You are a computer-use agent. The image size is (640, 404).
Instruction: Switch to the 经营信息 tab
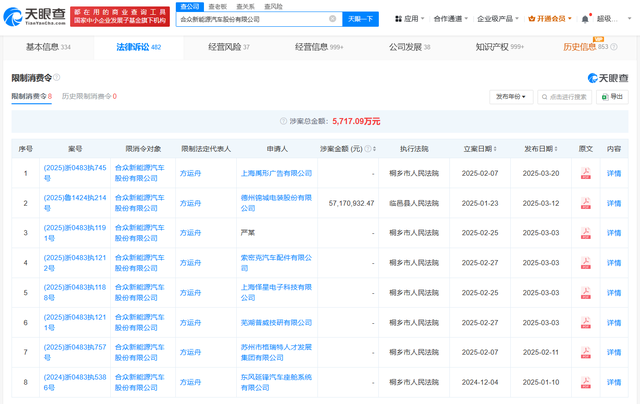(x=319, y=47)
